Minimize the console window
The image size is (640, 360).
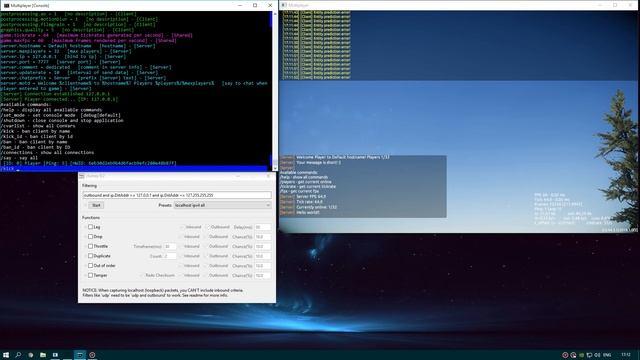[x=240, y=5]
